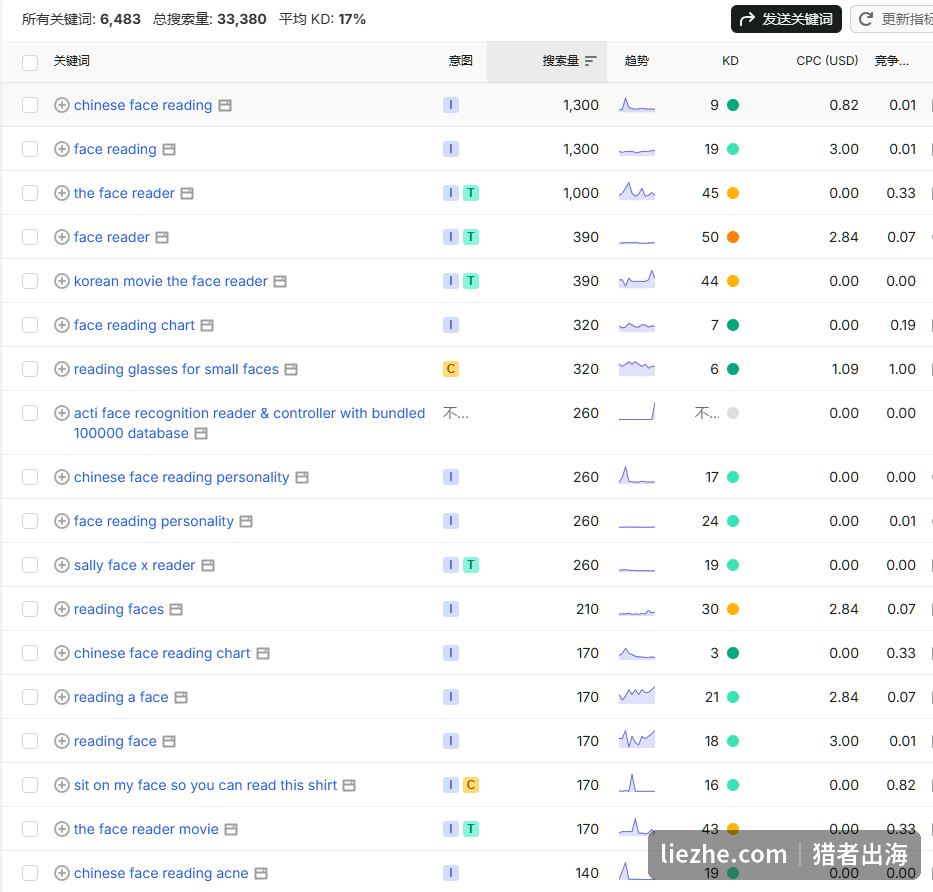Click plus icon for 'face reading chart'

(61, 325)
